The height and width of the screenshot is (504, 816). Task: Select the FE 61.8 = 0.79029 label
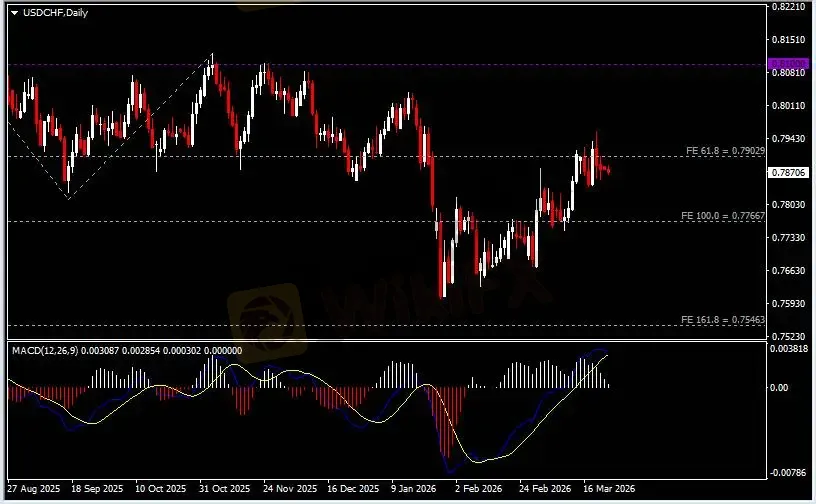724,150
